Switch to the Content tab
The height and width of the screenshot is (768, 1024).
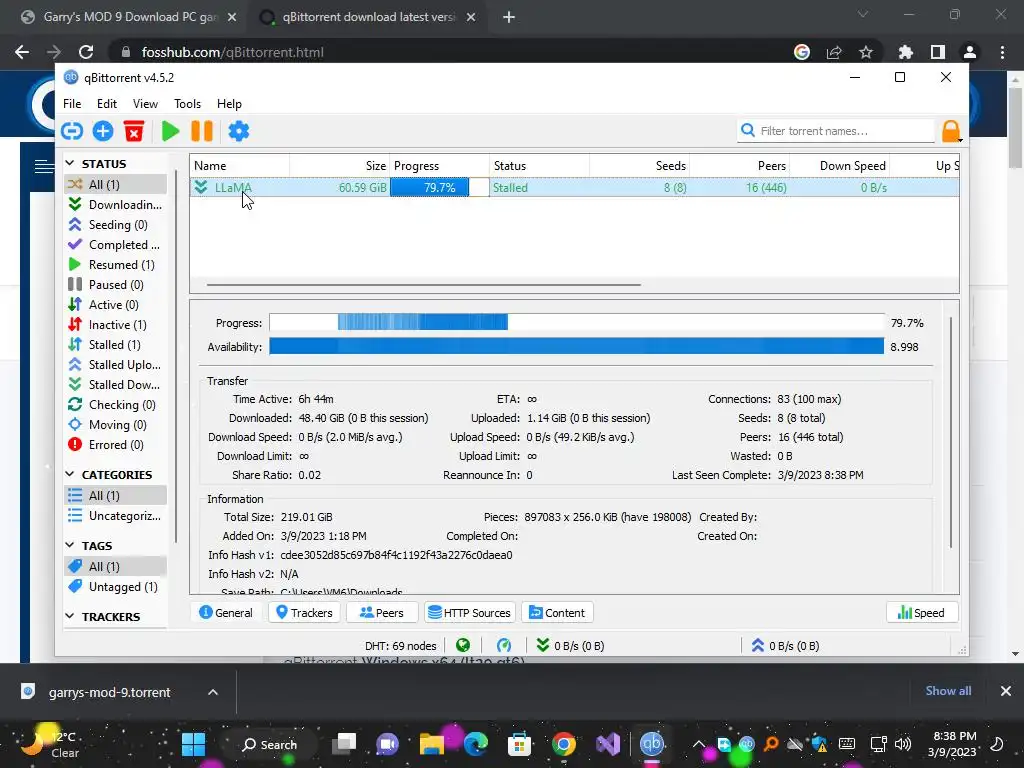pos(557,613)
